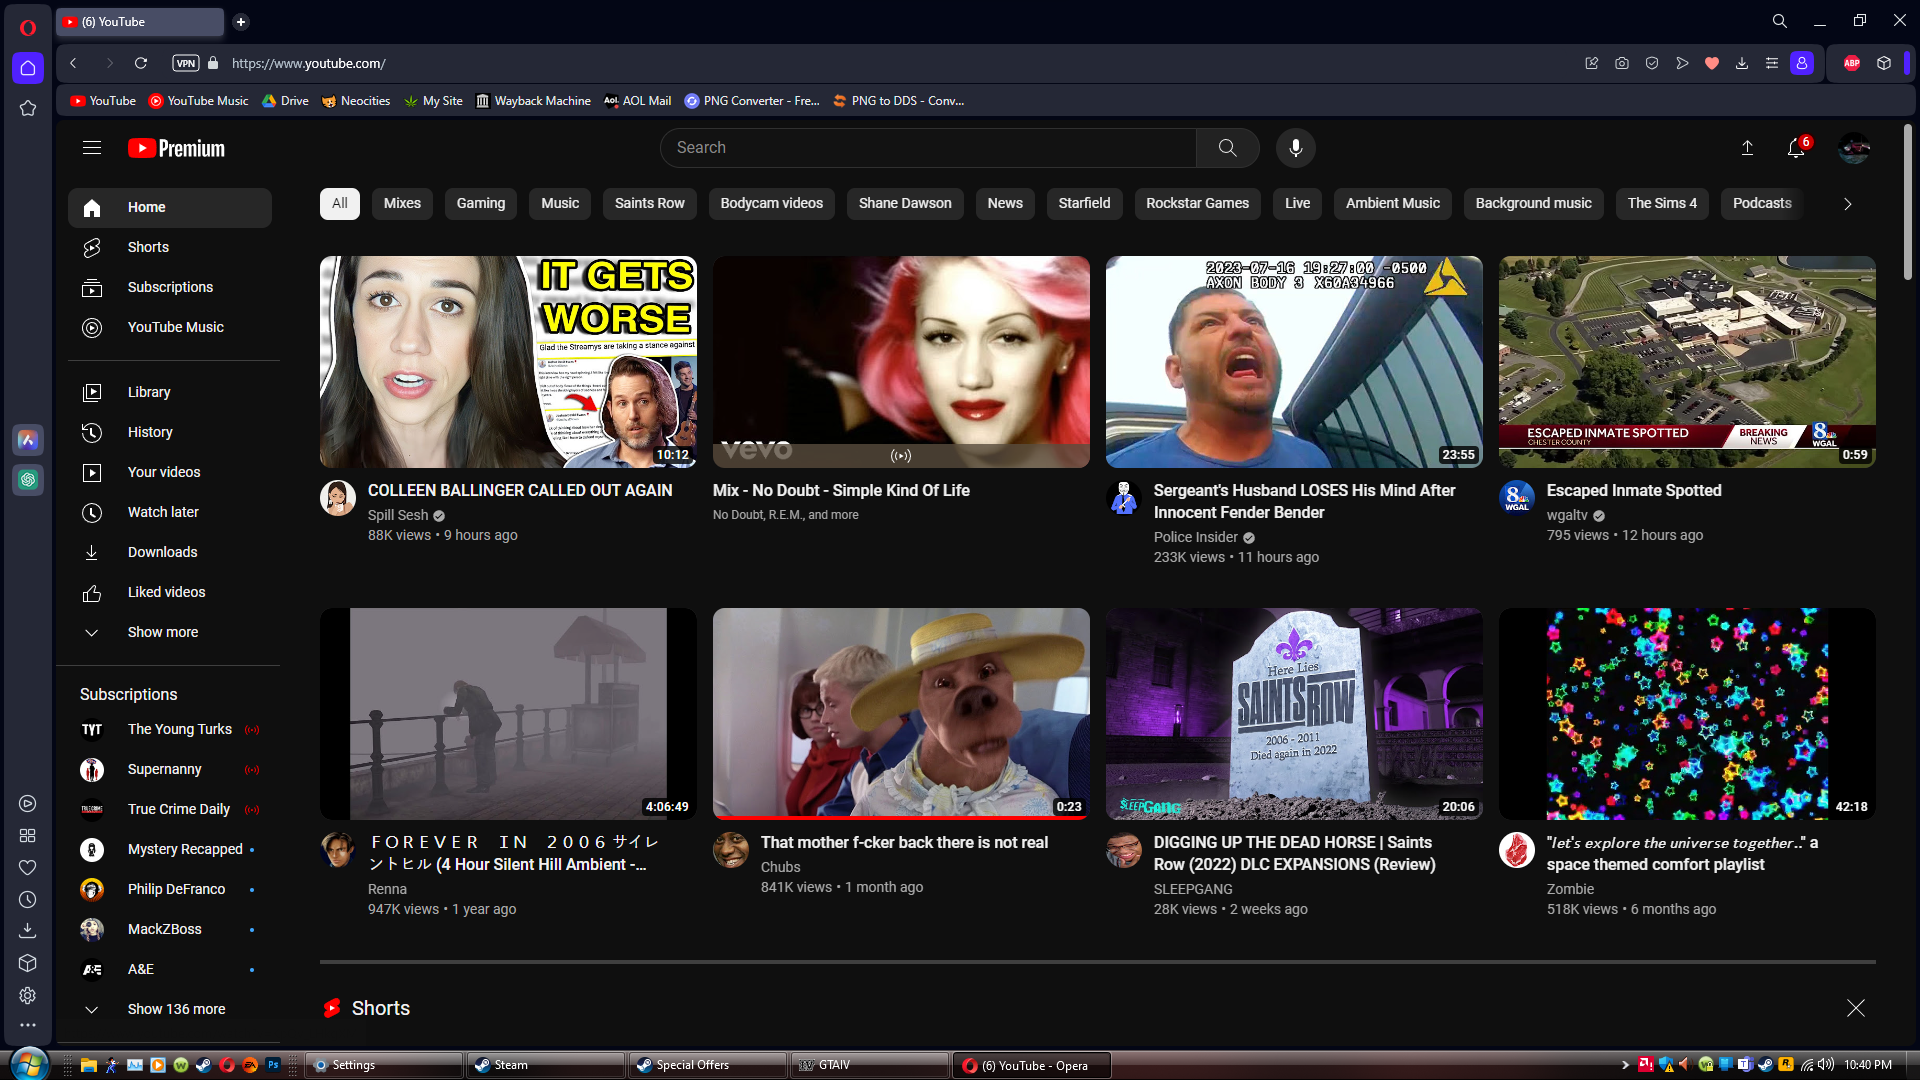Open the hamburger guide menu
Viewport: 1920px width, 1080px height.
[x=92, y=148]
